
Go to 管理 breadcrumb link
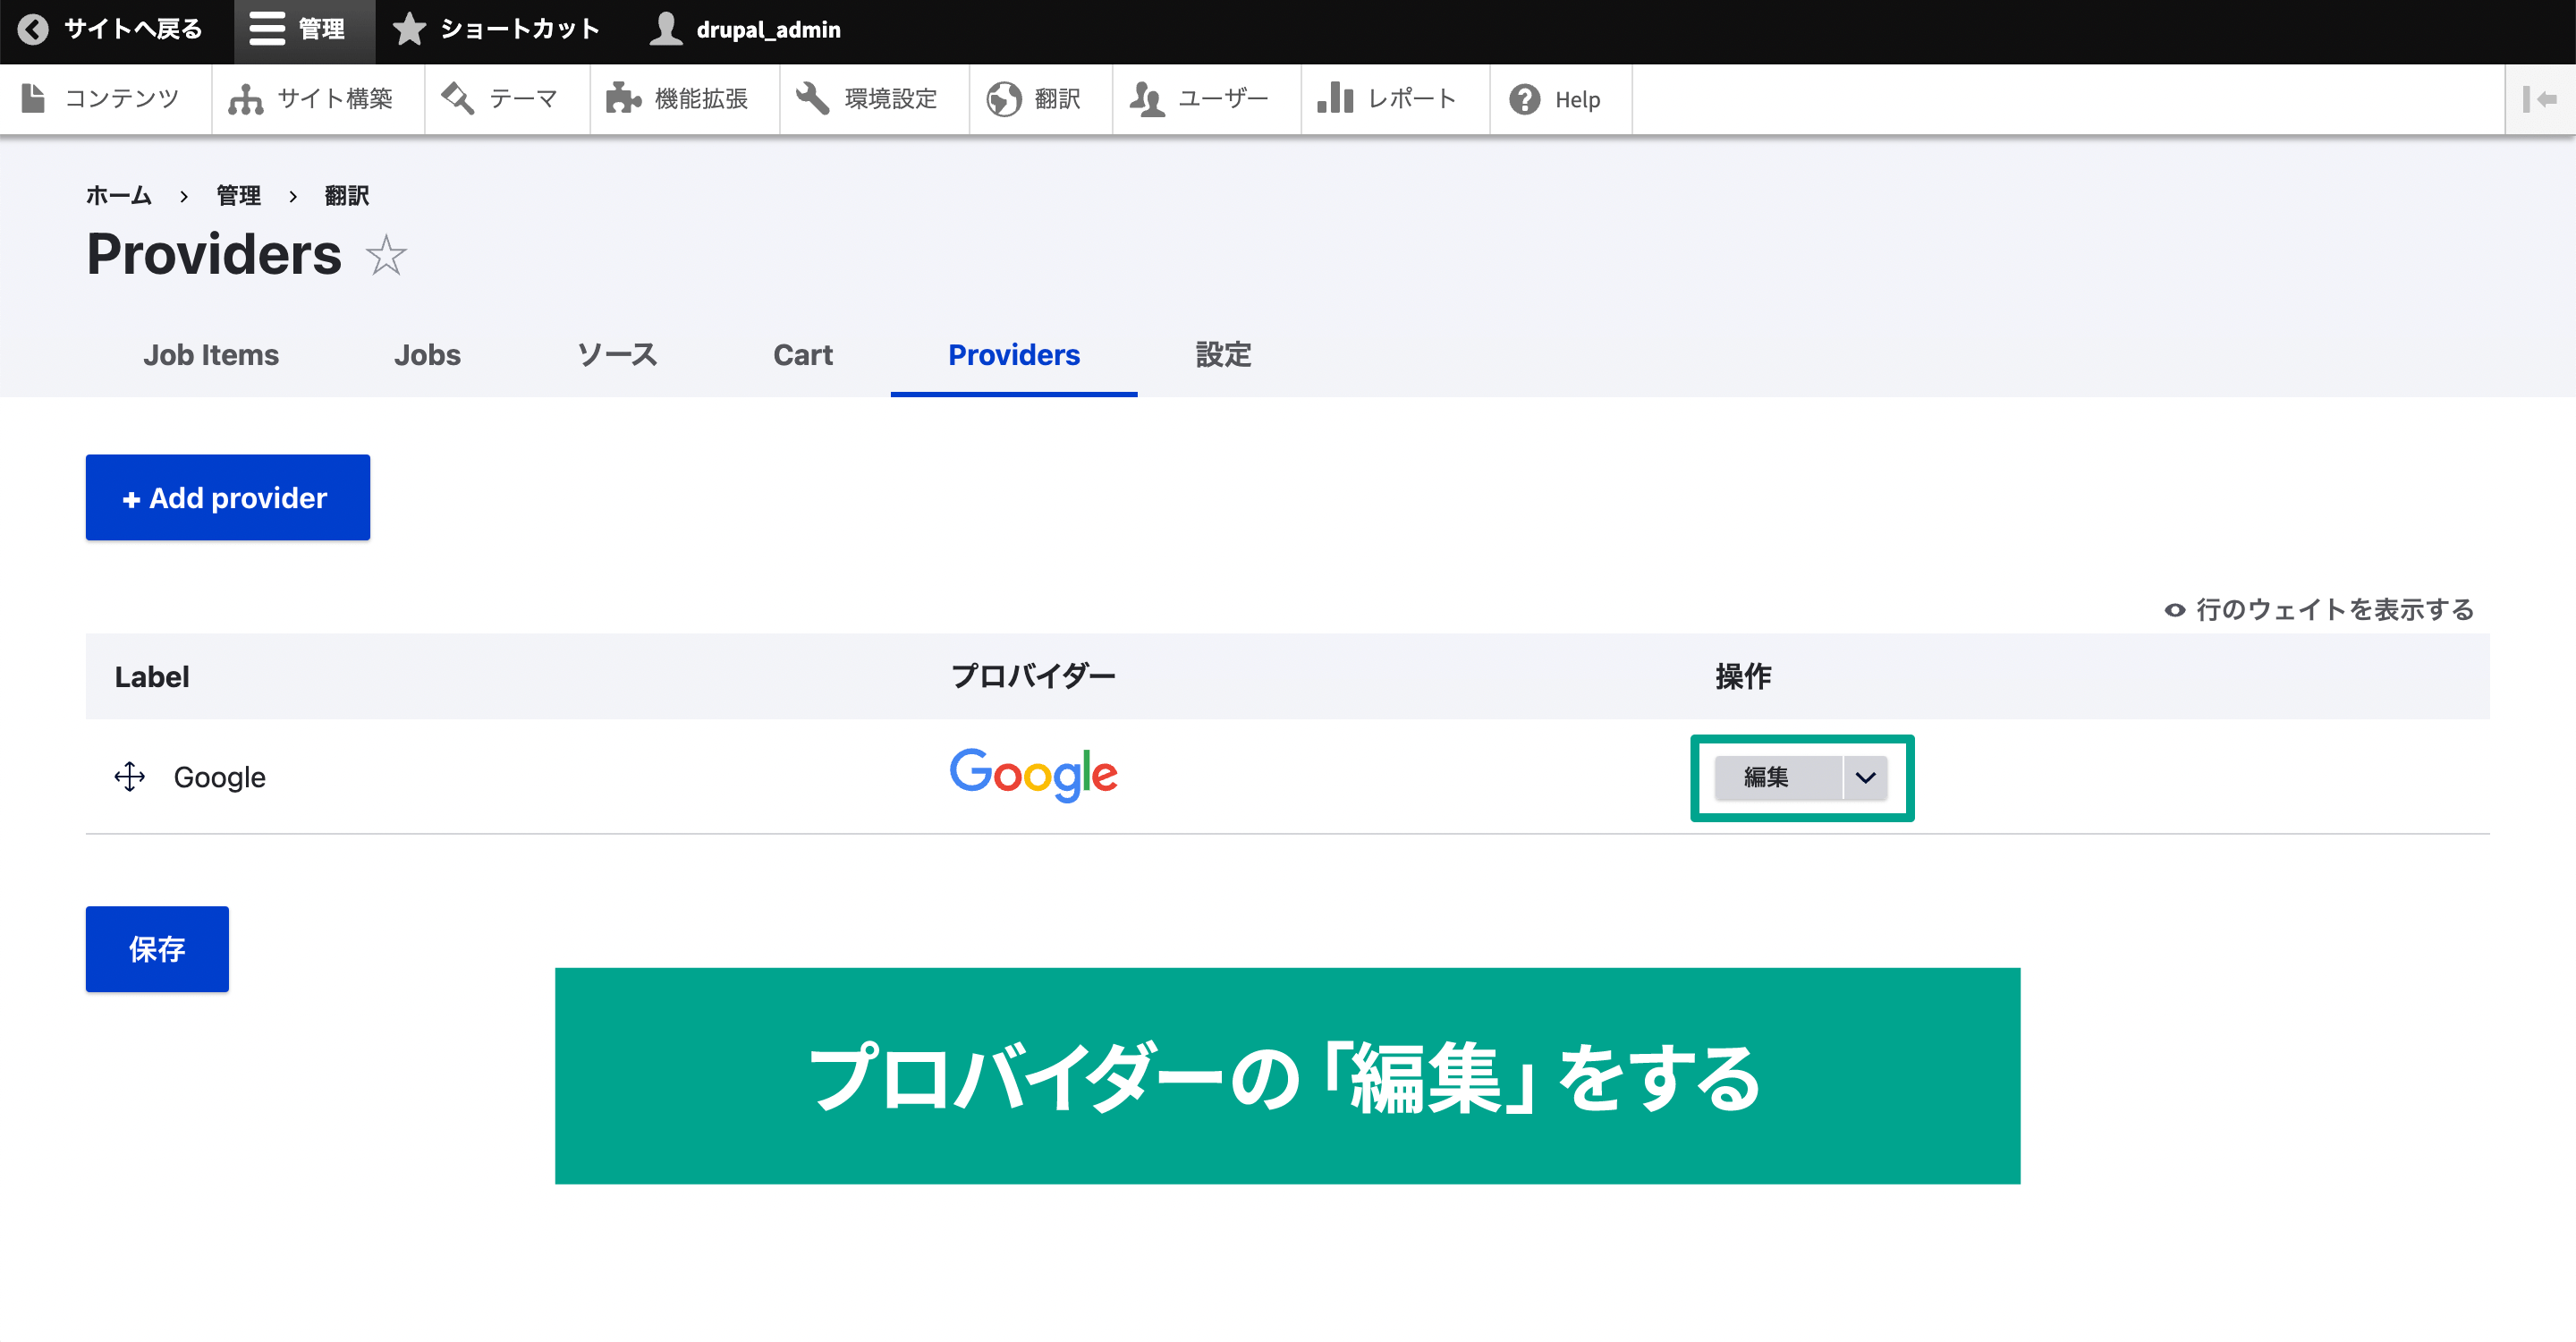pos(238,196)
